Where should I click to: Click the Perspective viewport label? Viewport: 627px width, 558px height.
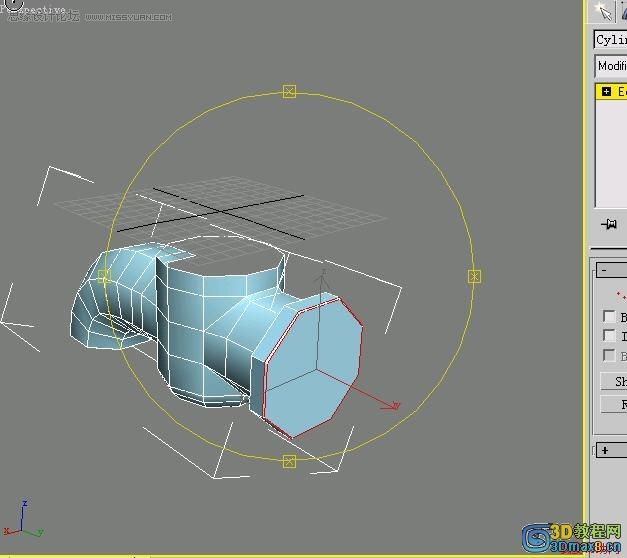pyautogui.click(x=34, y=9)
